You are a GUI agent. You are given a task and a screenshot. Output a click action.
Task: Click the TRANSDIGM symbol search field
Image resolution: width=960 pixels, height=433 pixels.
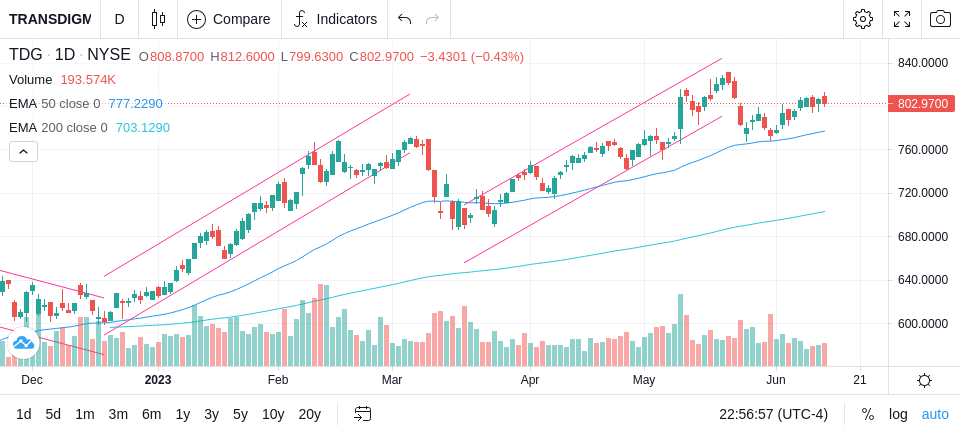[50, 19]
